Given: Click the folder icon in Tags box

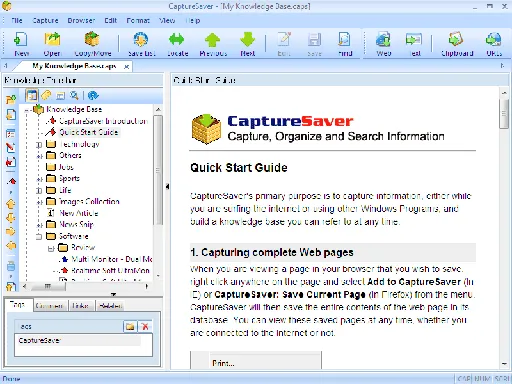Looking at the screenshot, I should [x=130, y=326].
